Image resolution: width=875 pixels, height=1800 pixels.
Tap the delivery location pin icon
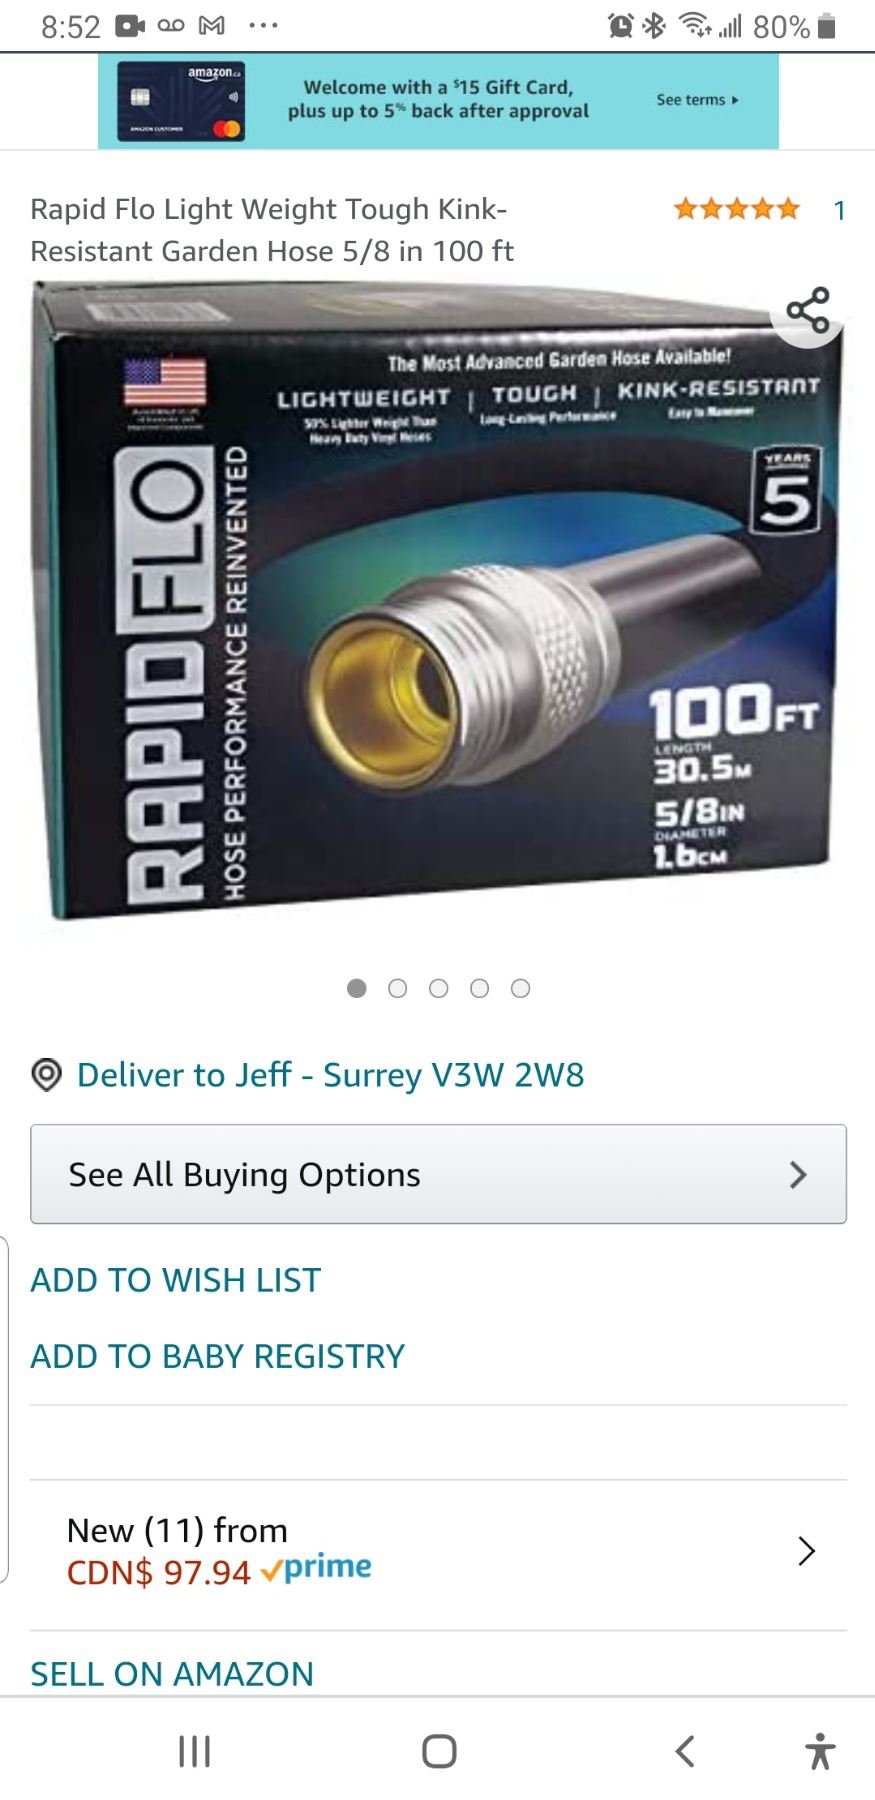pyautogui.click(x=47, y=1075)
